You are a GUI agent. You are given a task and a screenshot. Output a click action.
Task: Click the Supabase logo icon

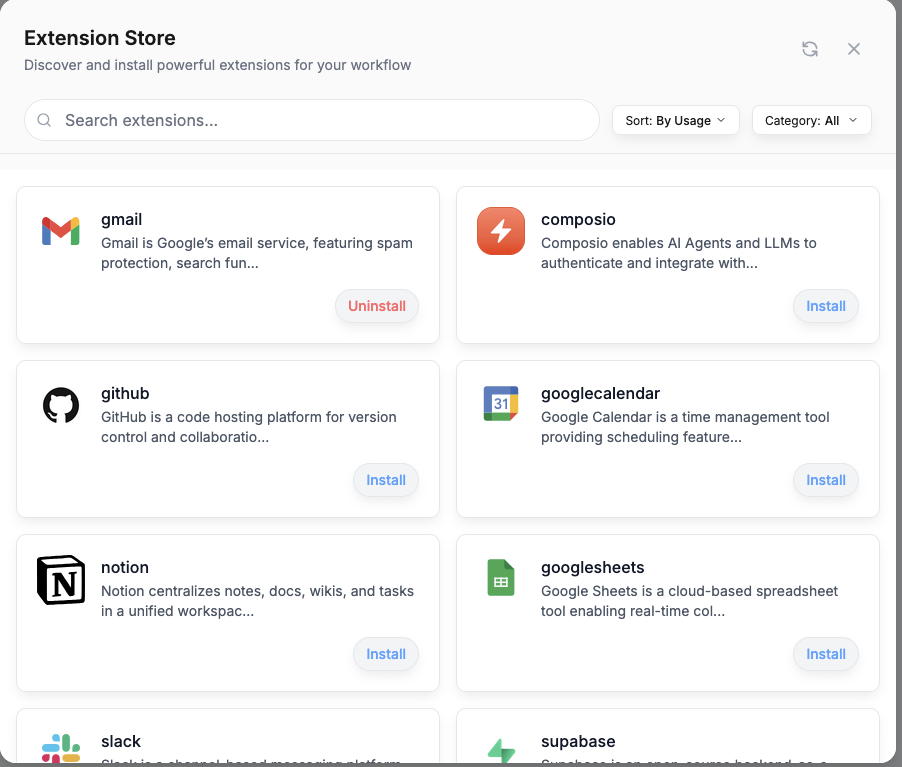(501, 751)
